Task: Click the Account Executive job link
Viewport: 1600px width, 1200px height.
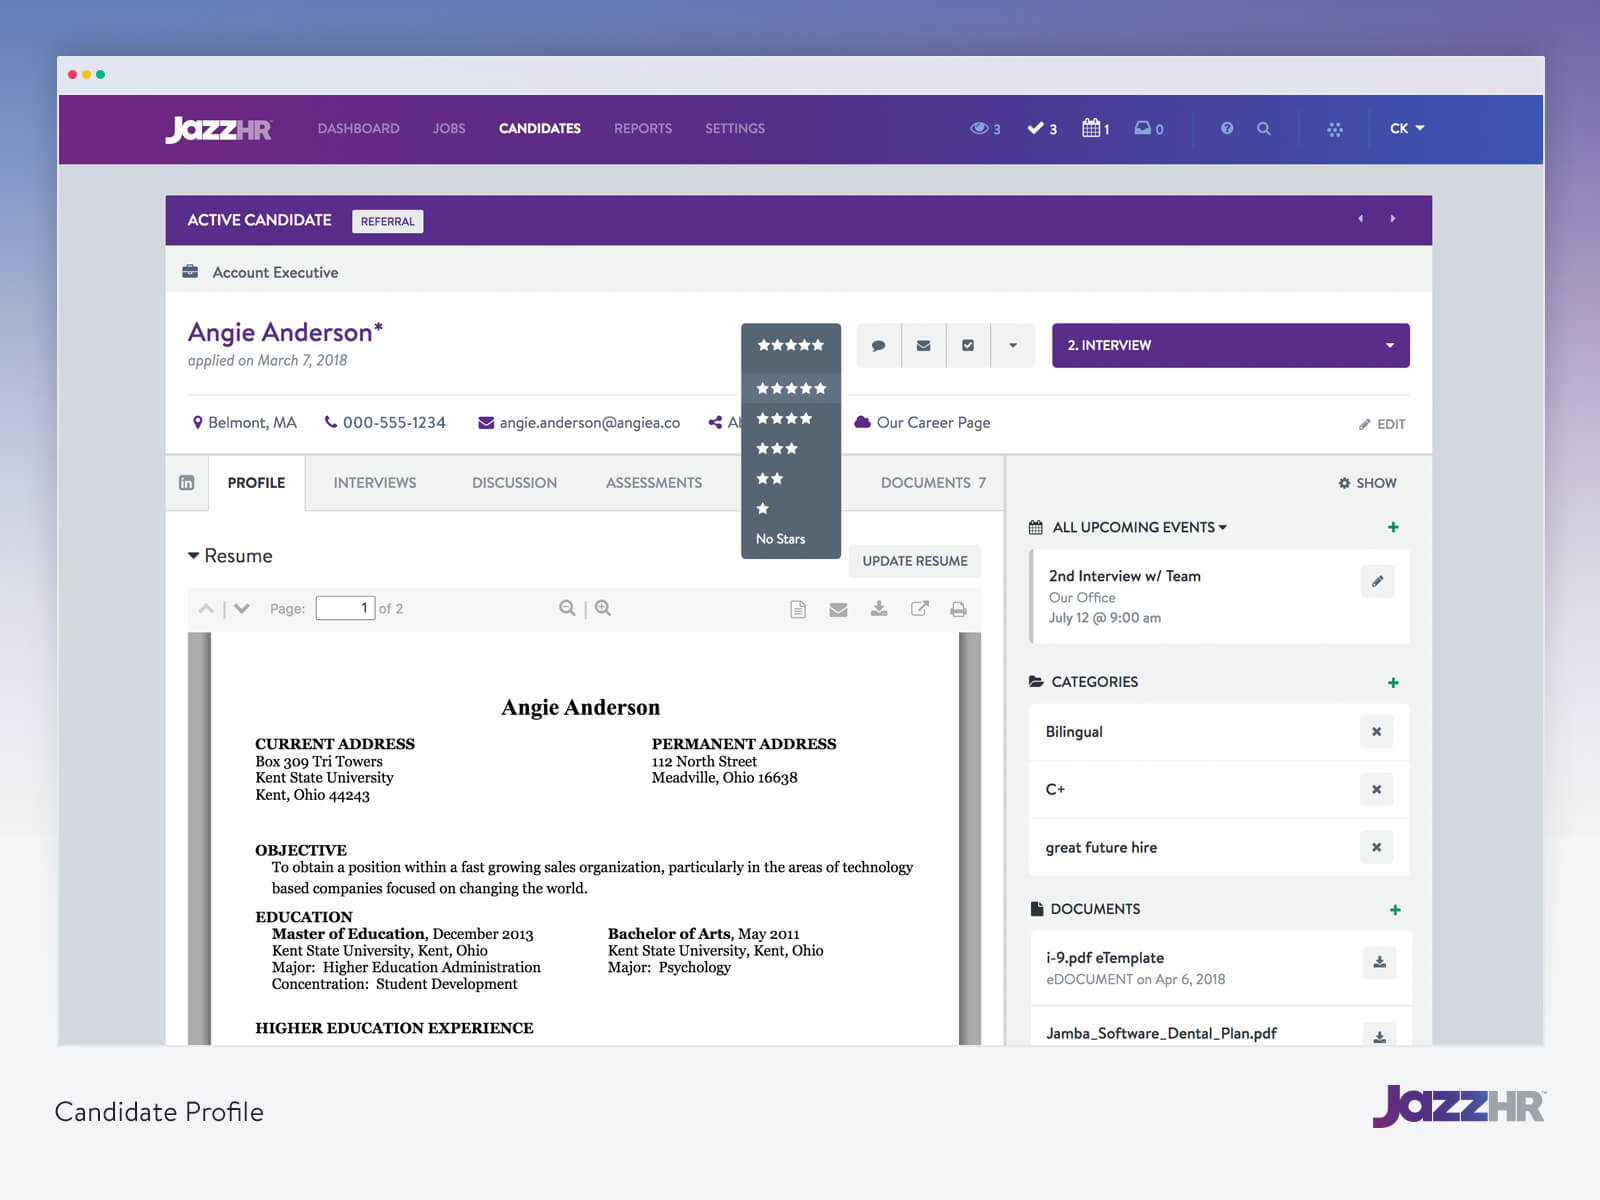Action: 275,272
